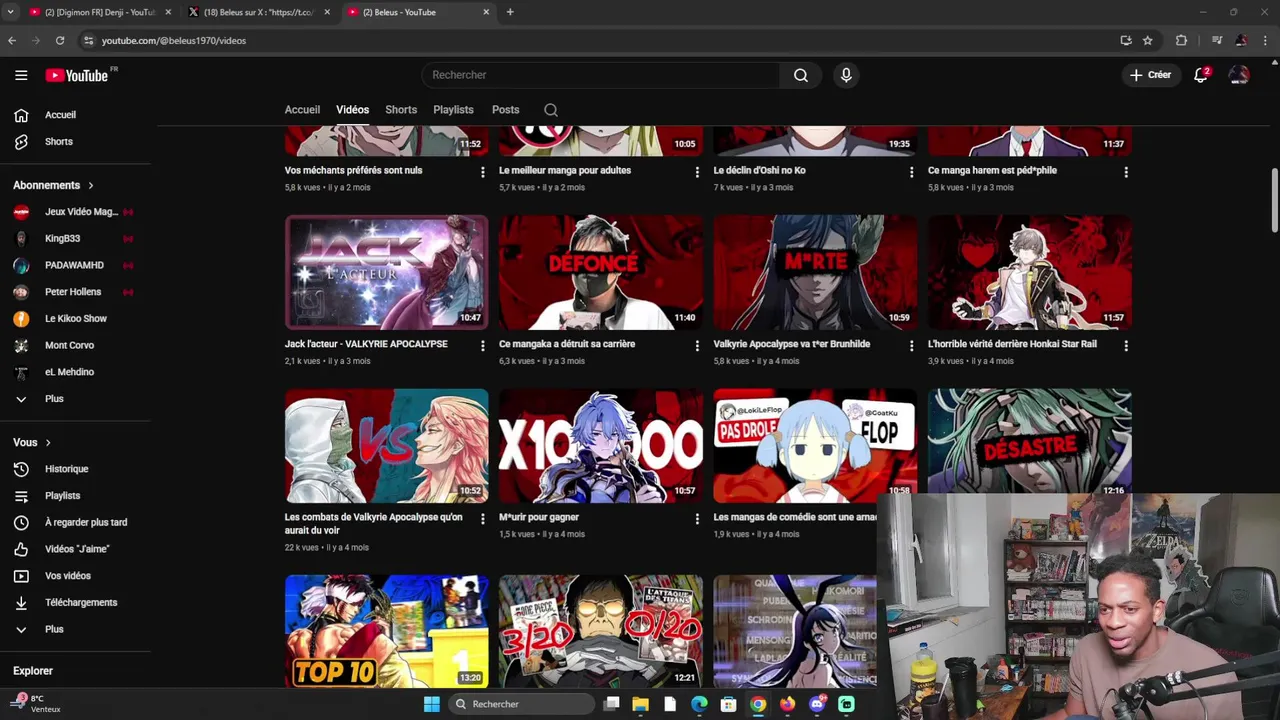Open Le Kikoo Show channel

pyautogui.click(x=75, y=319)
